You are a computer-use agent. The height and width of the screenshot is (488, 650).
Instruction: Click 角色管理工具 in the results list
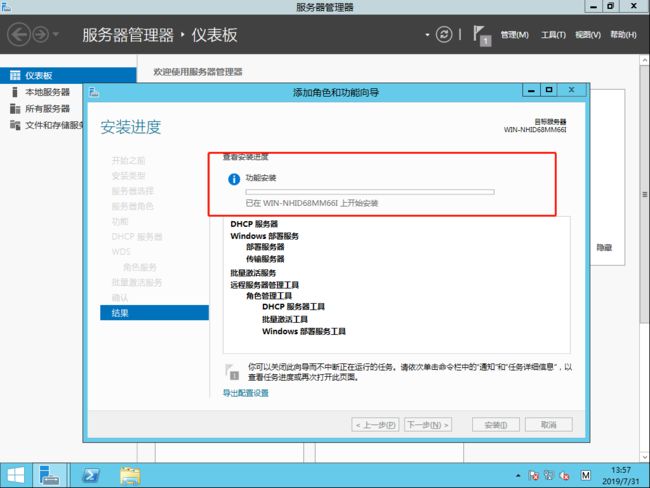point(269,296)
